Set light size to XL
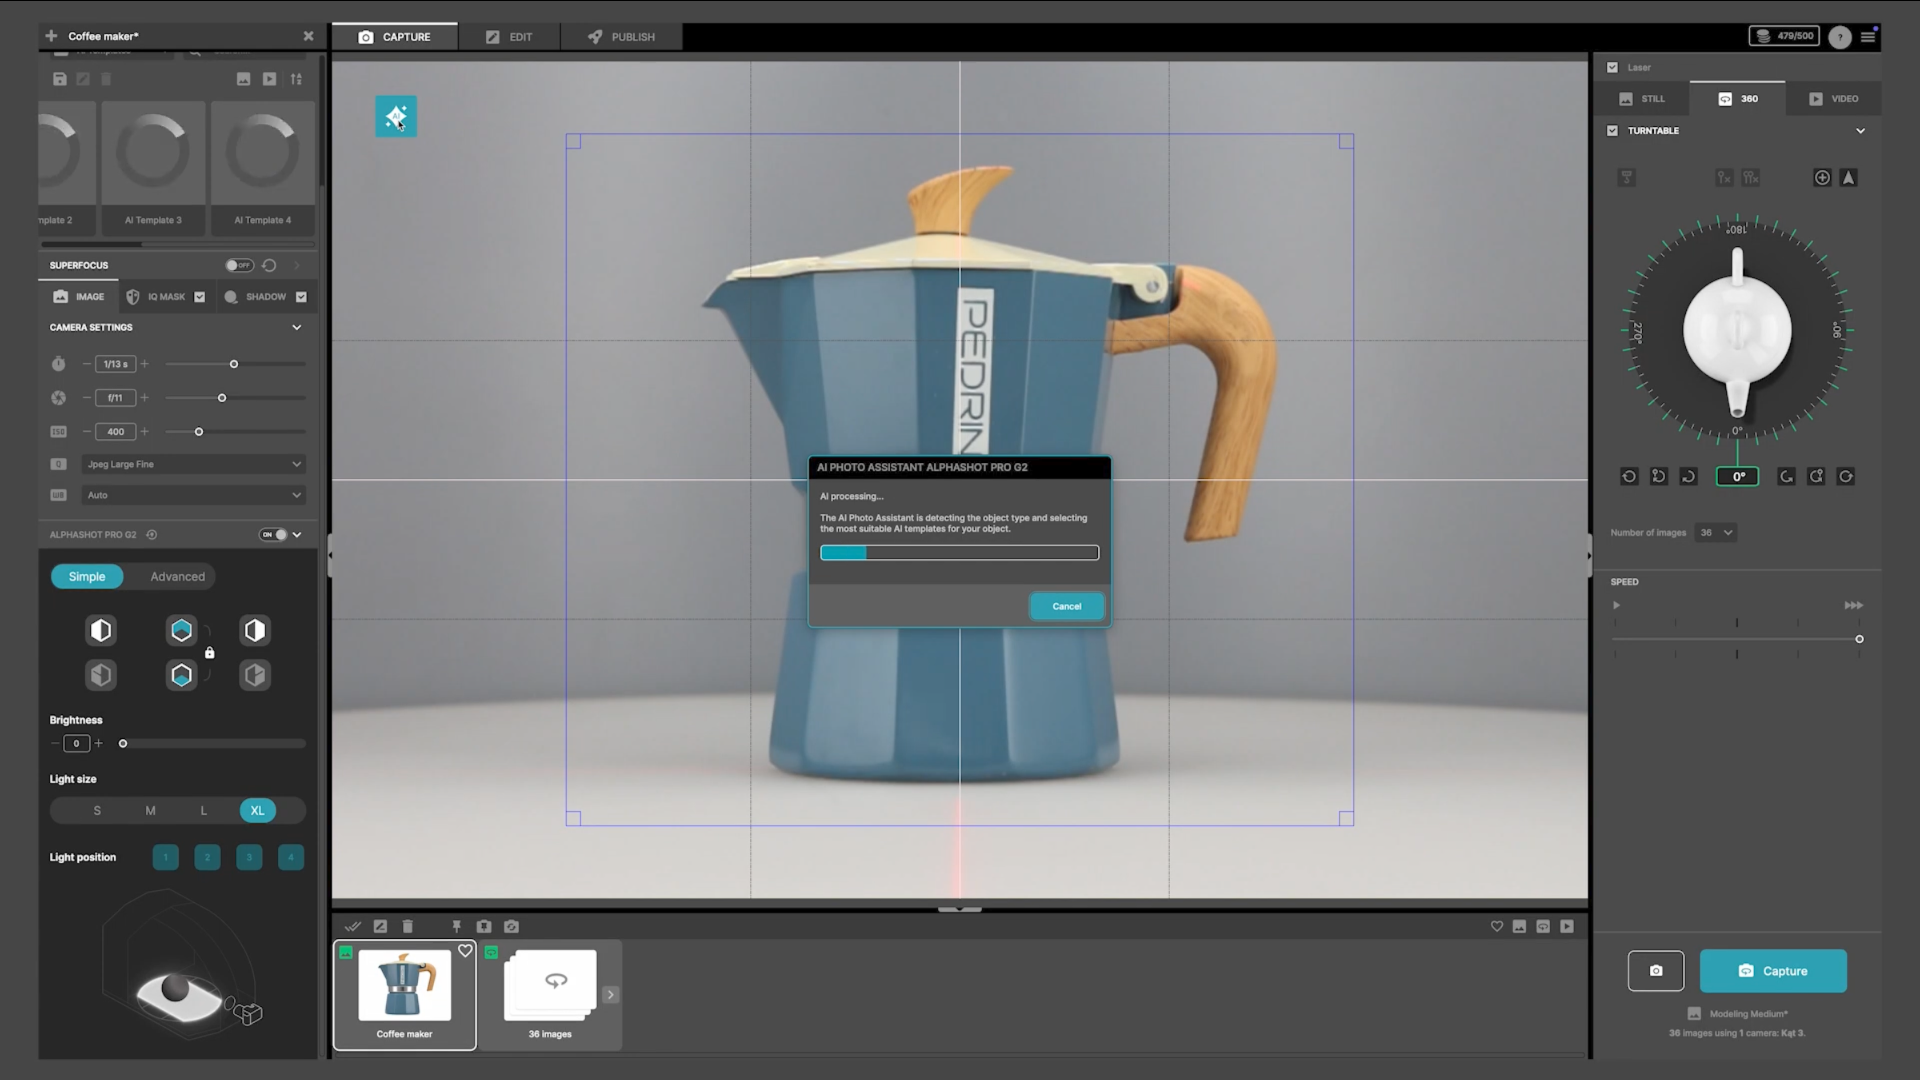 point(258,811)
